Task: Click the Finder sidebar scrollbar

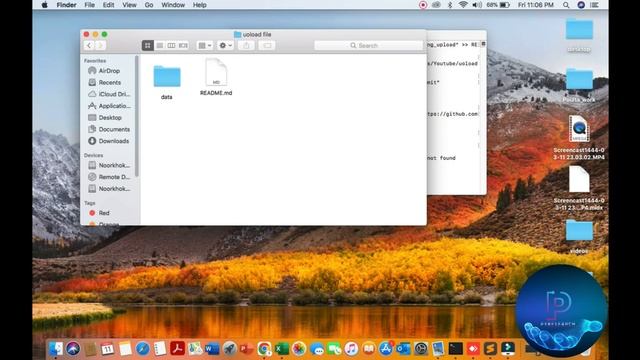Action: tap(136, 116)
